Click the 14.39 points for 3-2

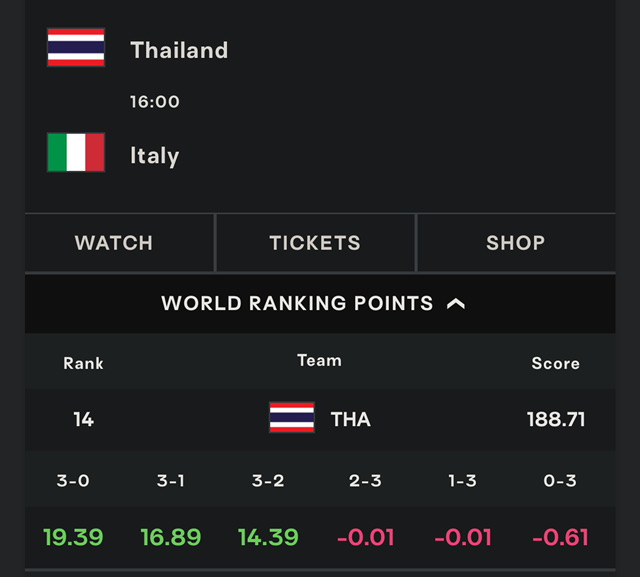click(x=268, y=537)
